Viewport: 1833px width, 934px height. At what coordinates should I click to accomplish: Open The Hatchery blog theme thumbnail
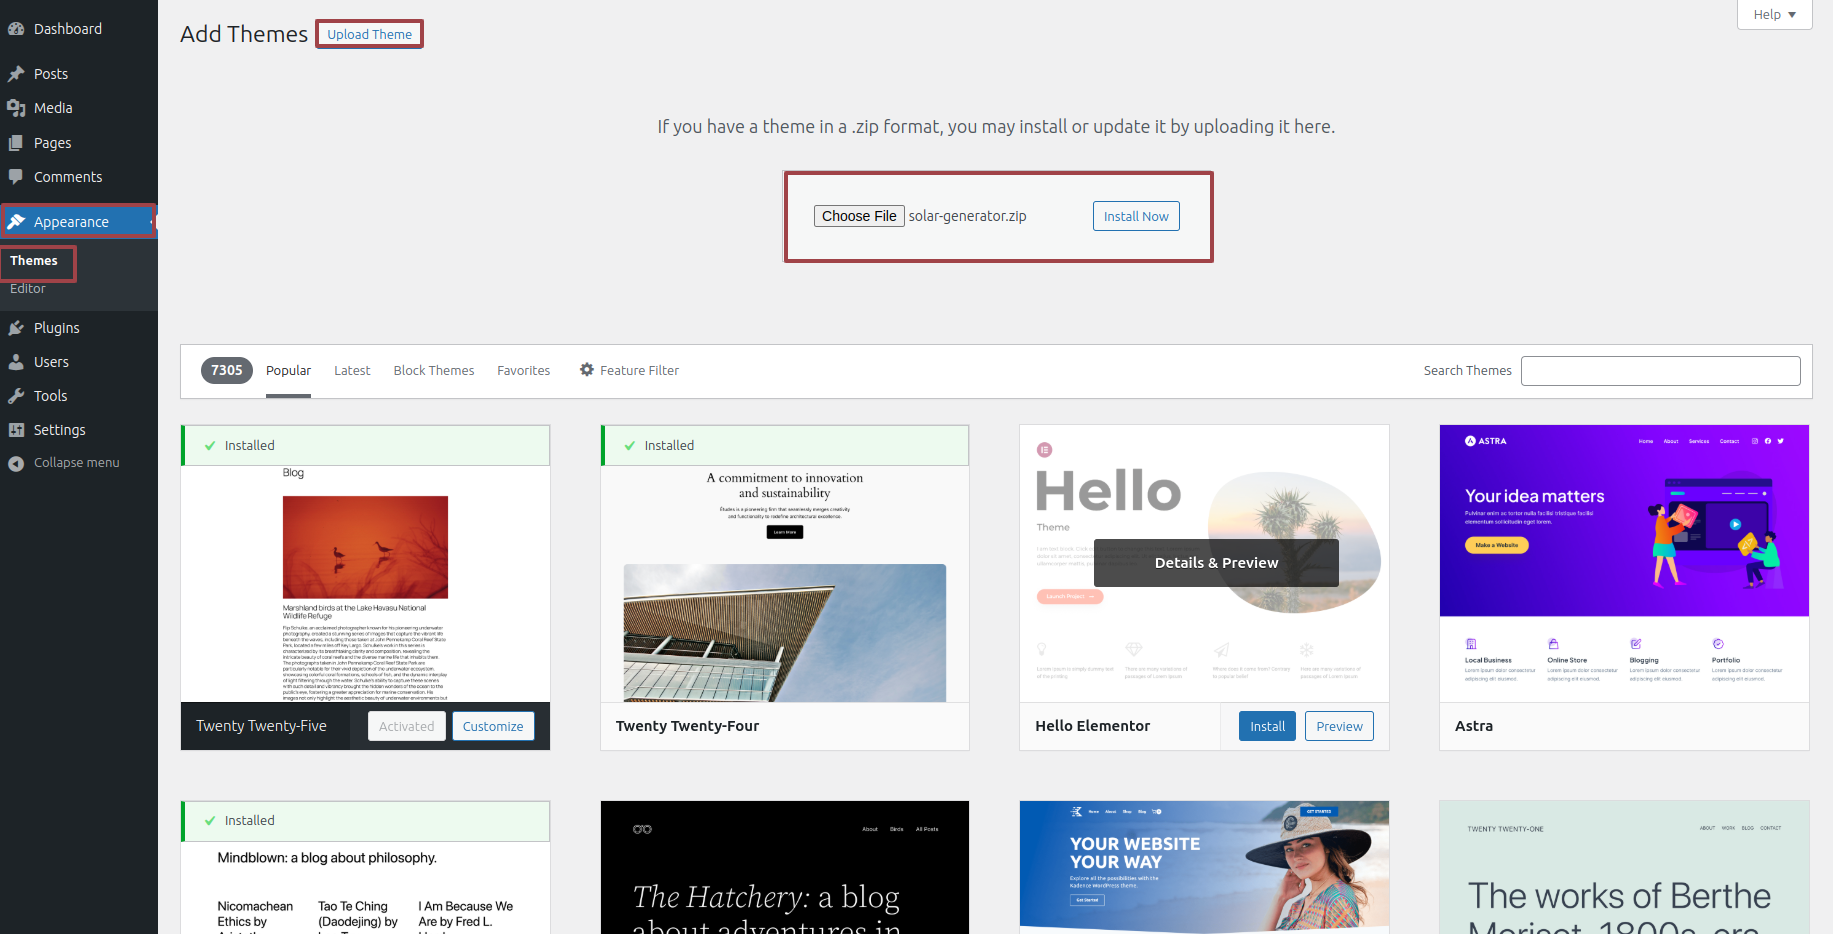[x=785, y=867]
